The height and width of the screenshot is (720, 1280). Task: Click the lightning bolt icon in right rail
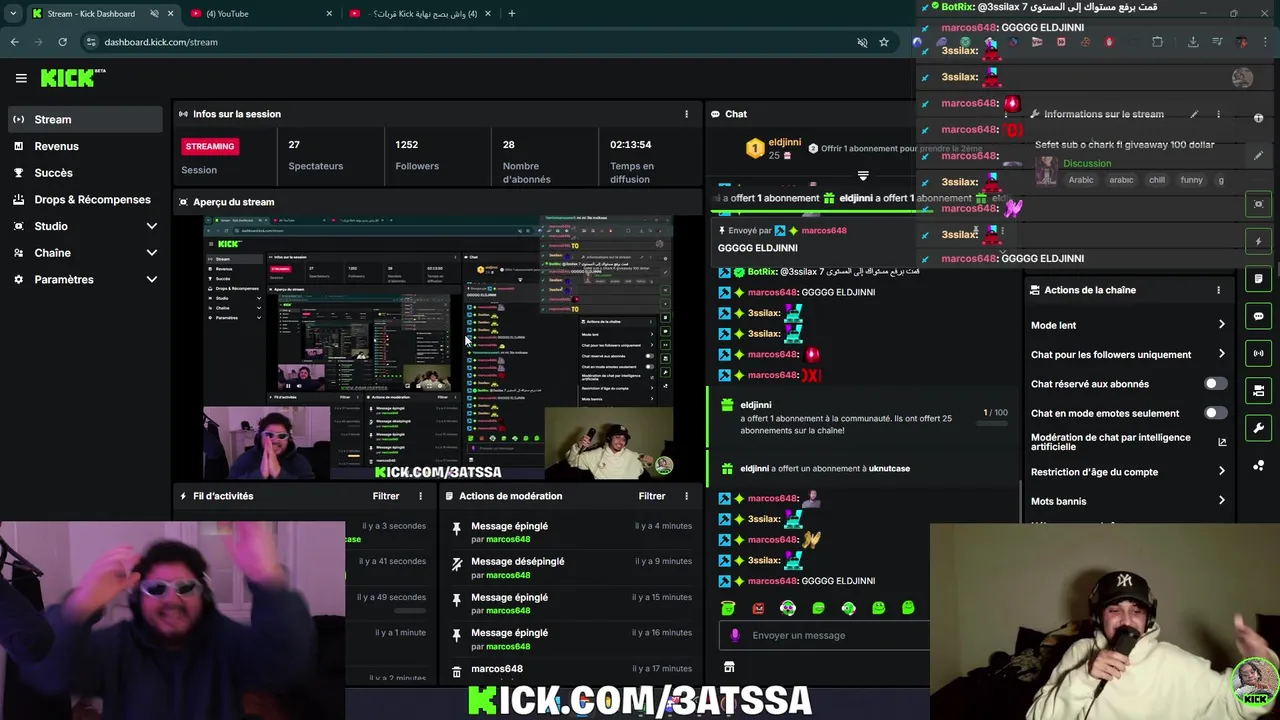[x=1258, y=241]
